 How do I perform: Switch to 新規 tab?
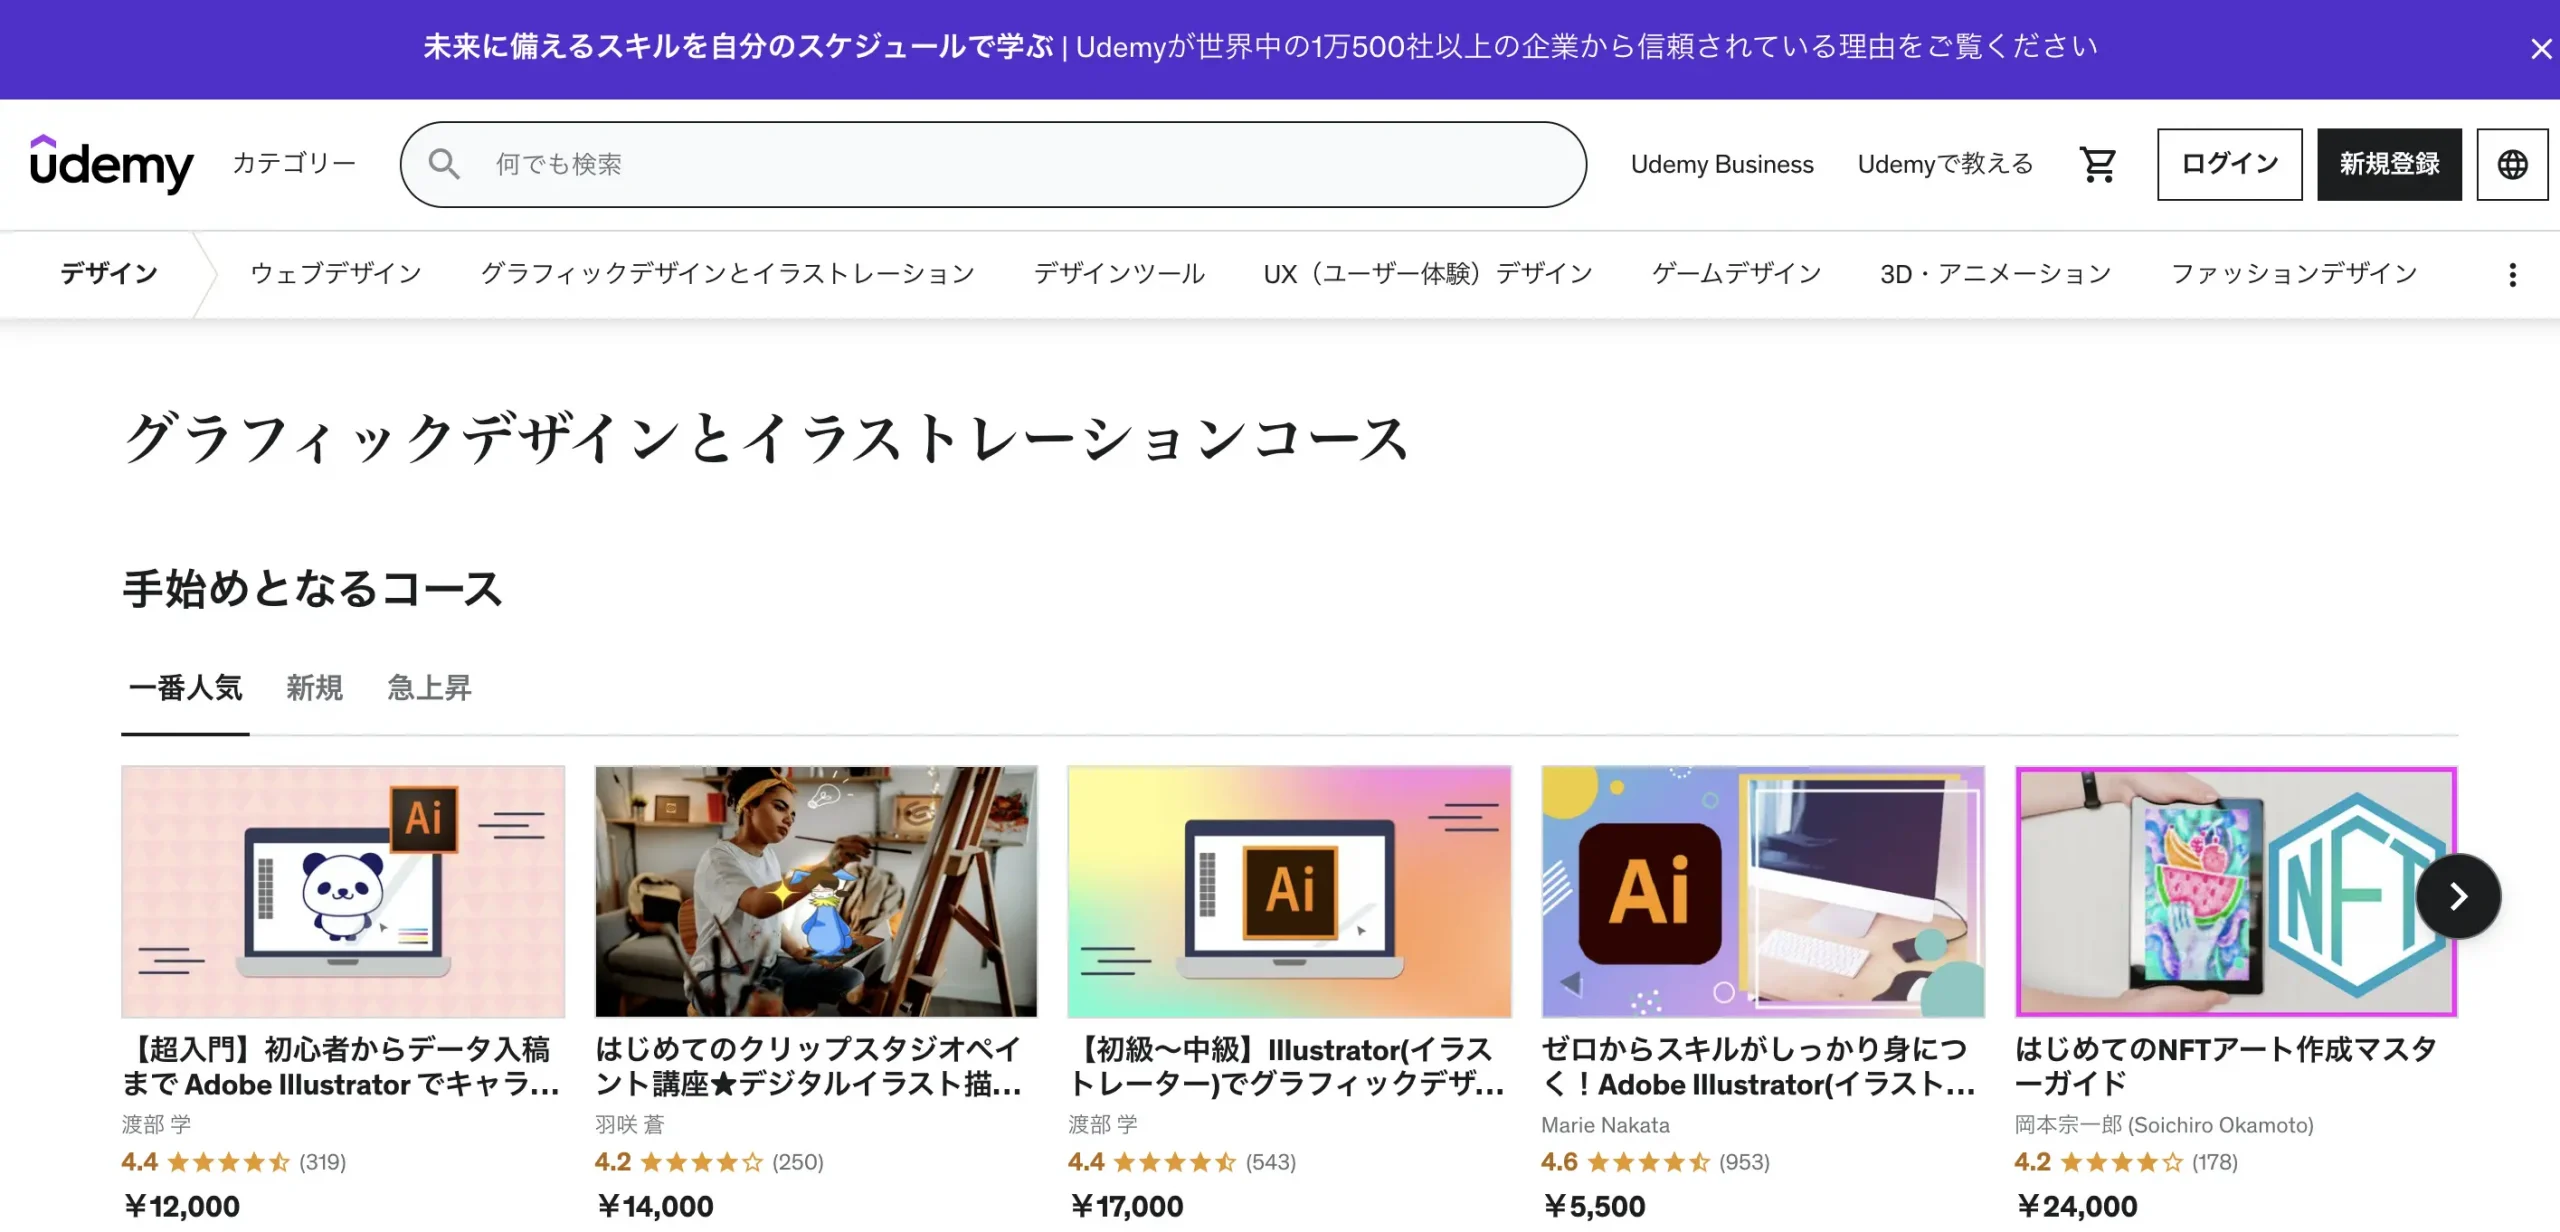point(314,689)
